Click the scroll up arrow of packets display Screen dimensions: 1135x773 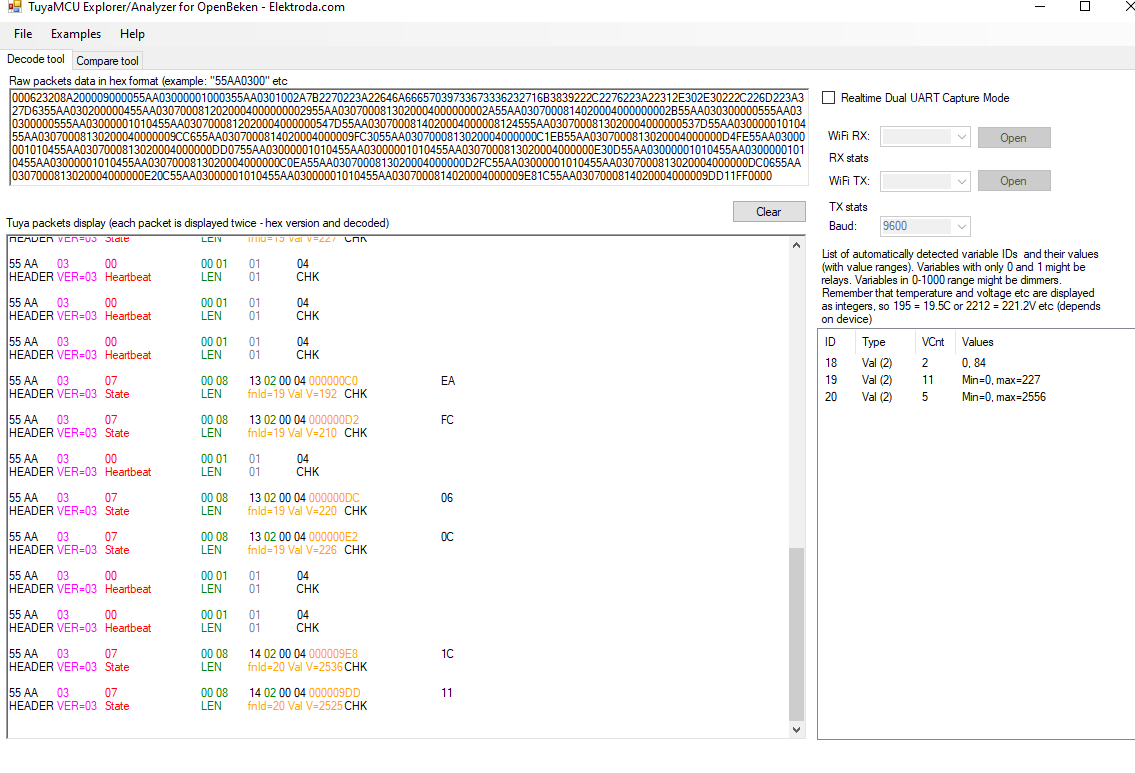coord(796,245)
